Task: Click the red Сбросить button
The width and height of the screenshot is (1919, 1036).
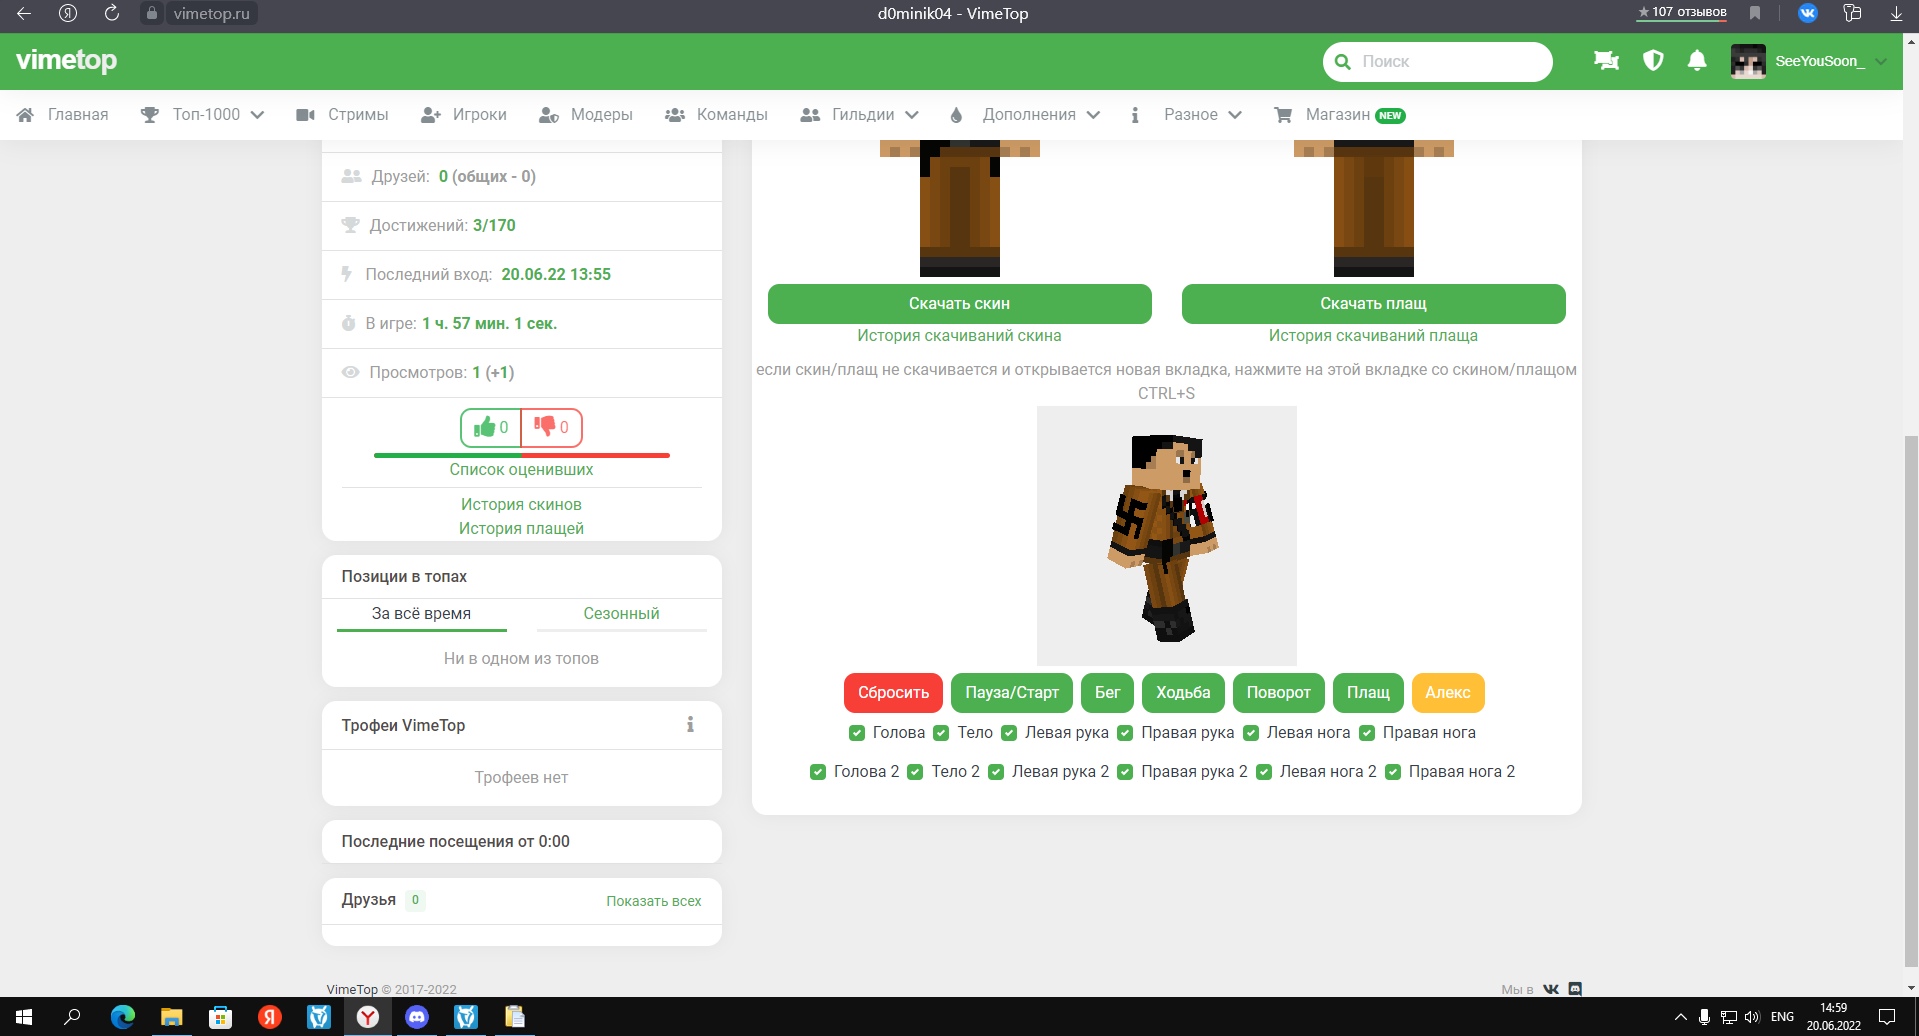Action: tap(893, 693)
